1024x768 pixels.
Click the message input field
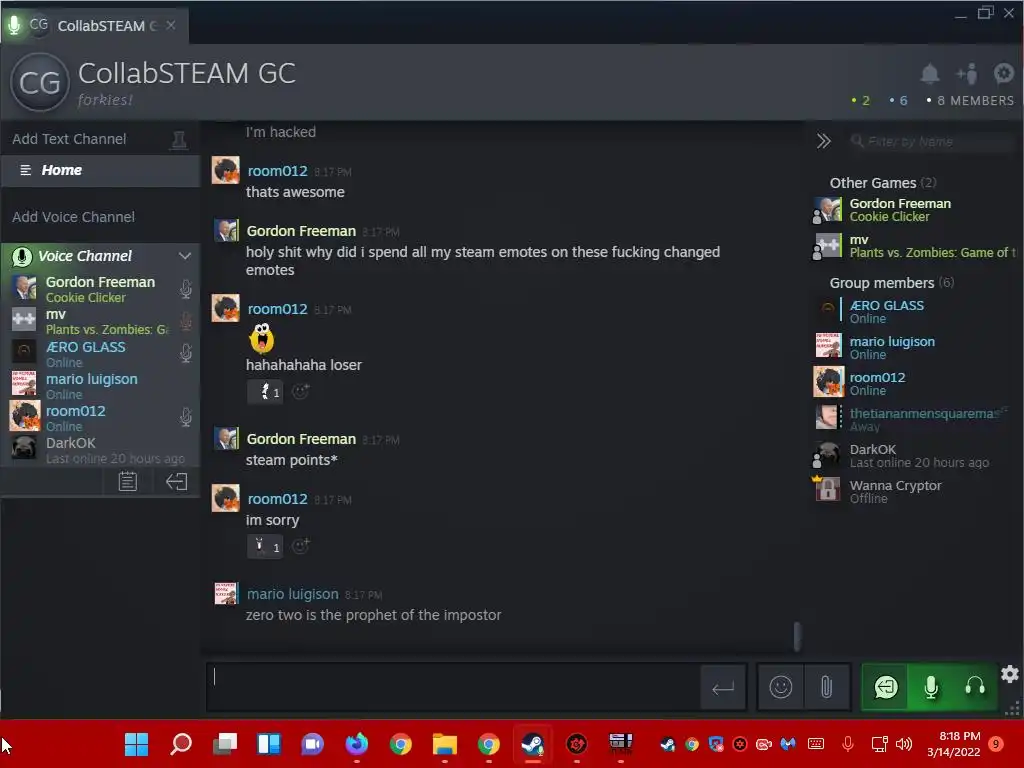pos(453,687)
